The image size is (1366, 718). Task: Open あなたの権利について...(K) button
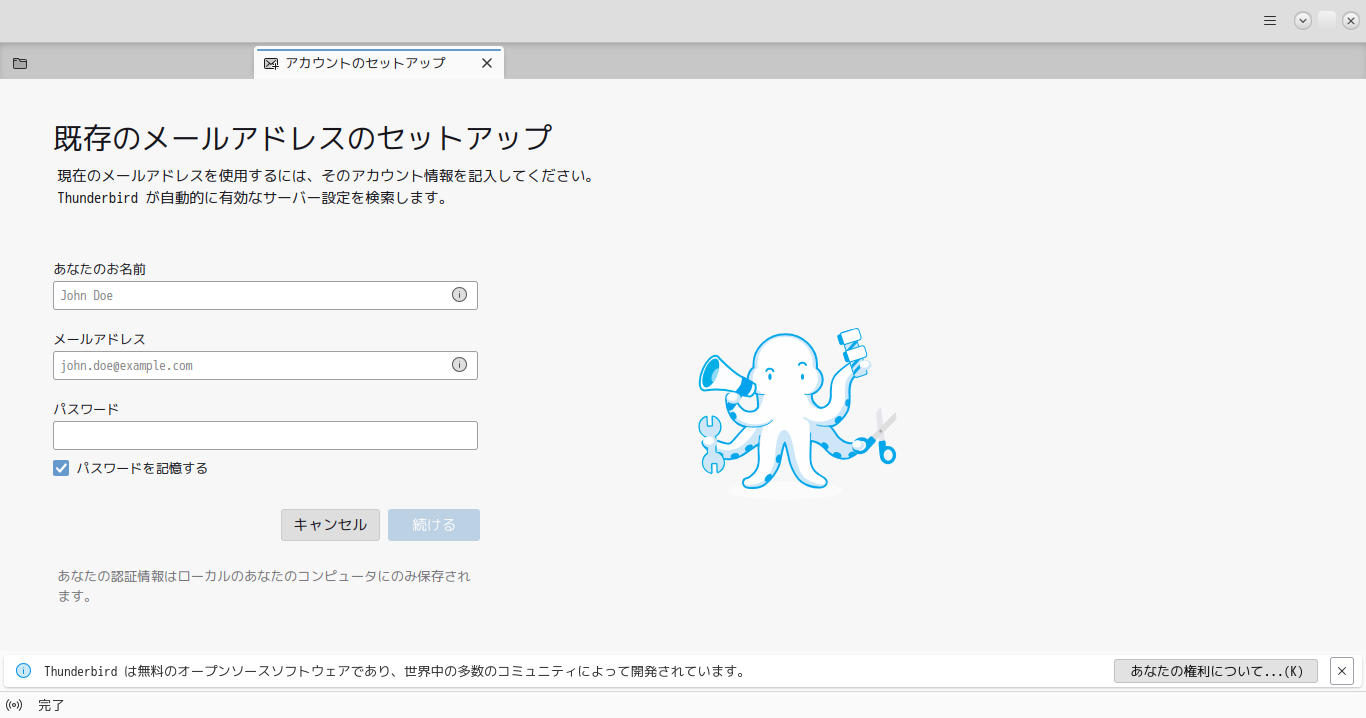(1216, 671)
